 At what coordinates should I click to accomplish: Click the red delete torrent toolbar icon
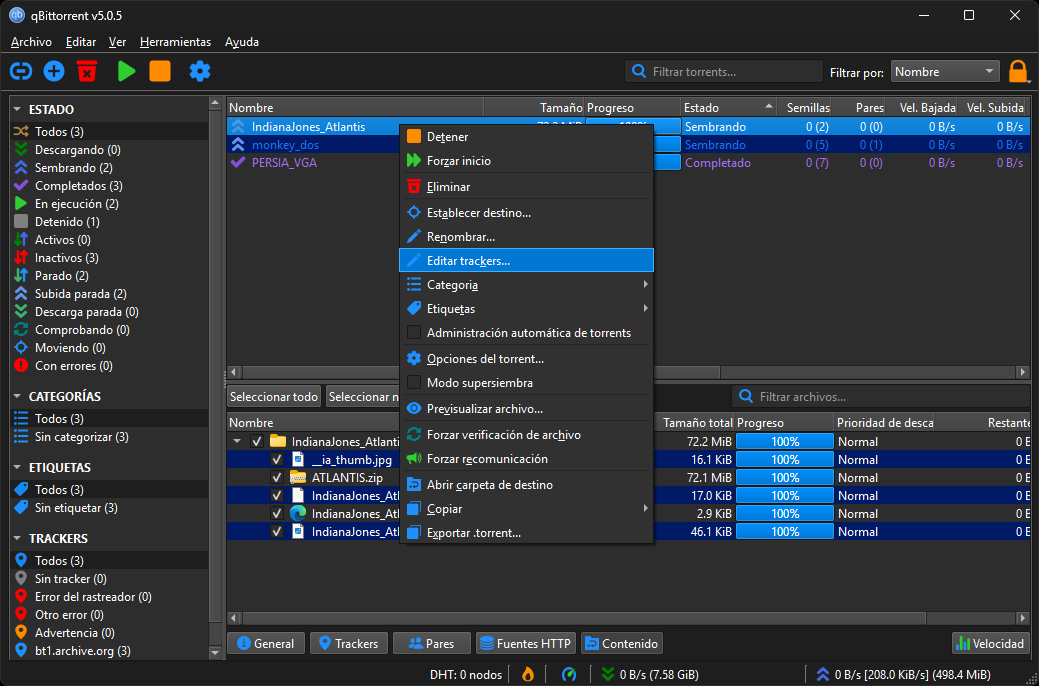click(87, 71)
